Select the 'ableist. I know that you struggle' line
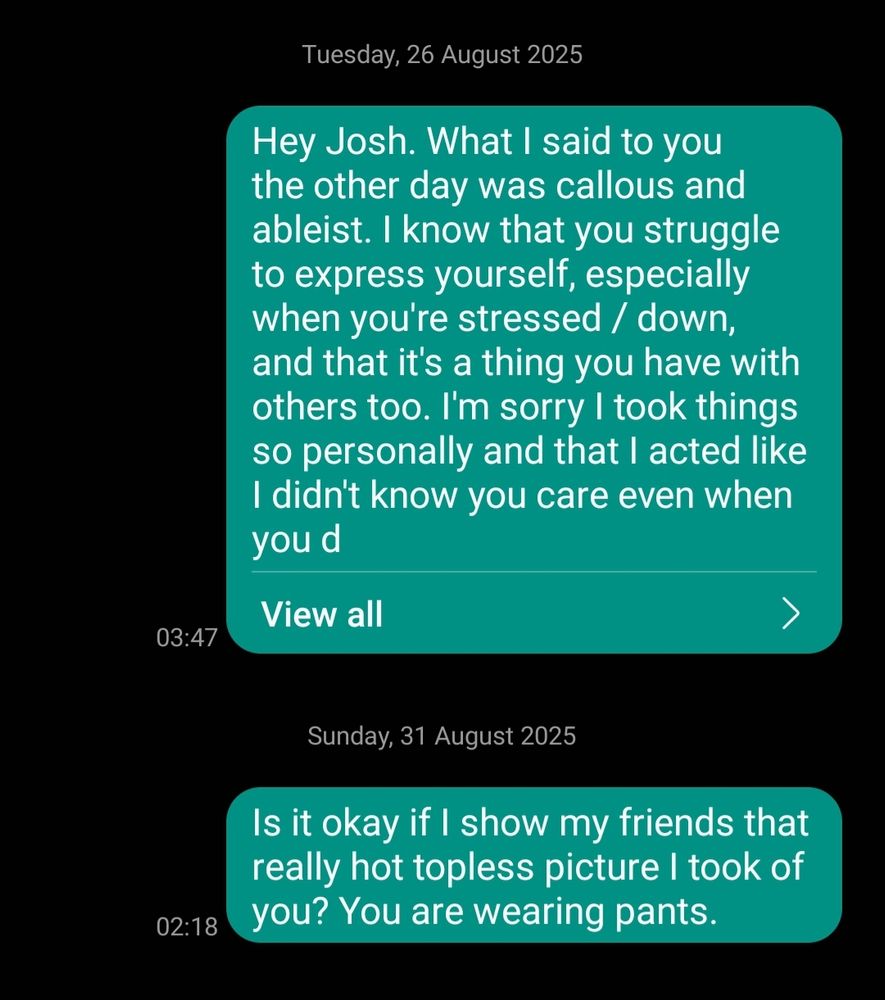Screen dimensions: 885x1000 click(516, 230)
